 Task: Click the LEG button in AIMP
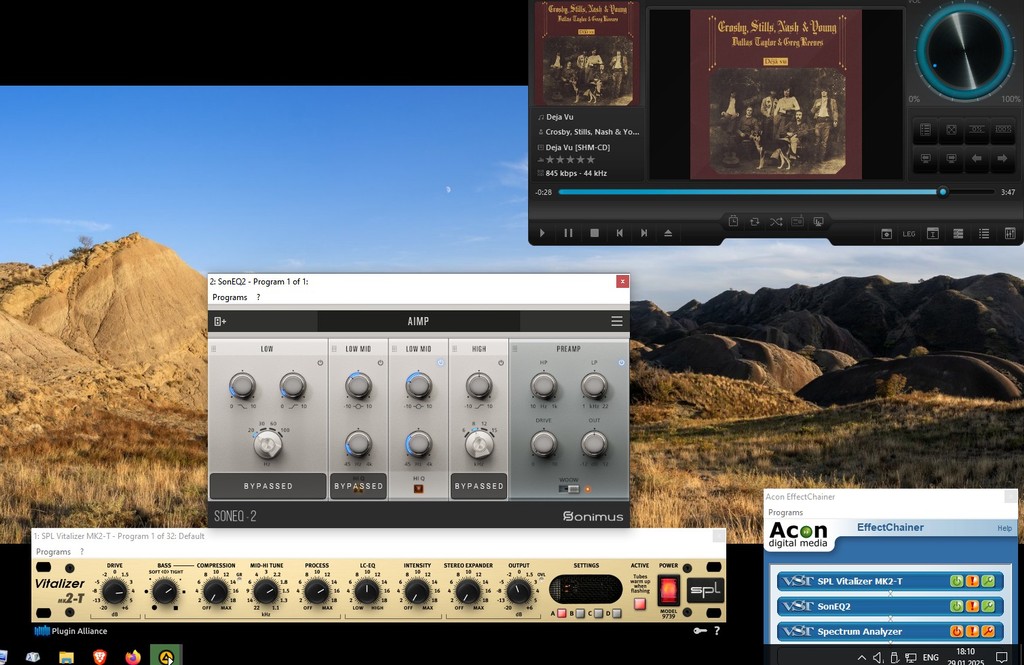pos(909,234)
